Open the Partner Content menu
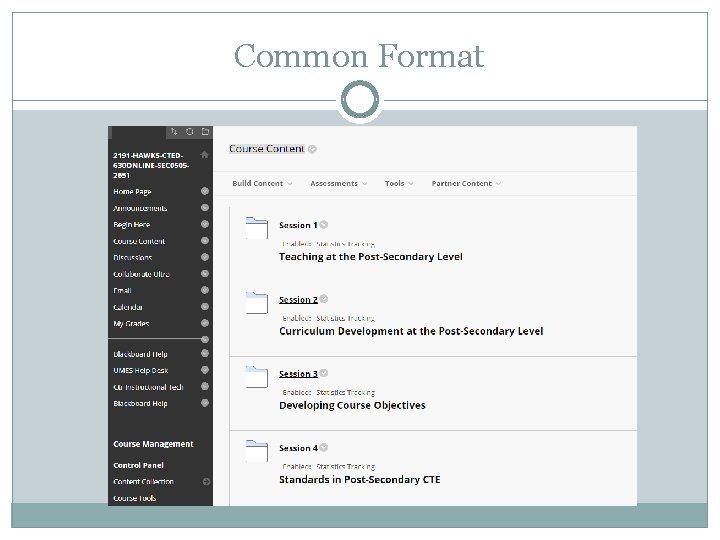 coord(466,184)
